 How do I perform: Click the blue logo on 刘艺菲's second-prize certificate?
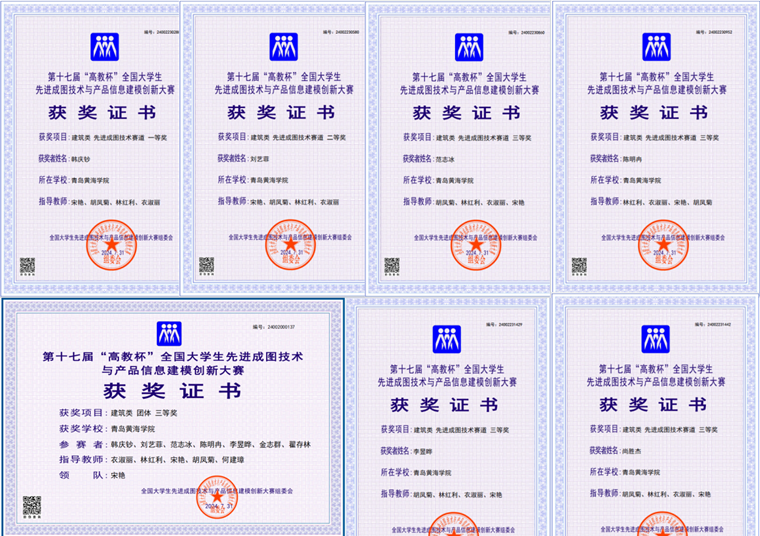tap(283, 46)
